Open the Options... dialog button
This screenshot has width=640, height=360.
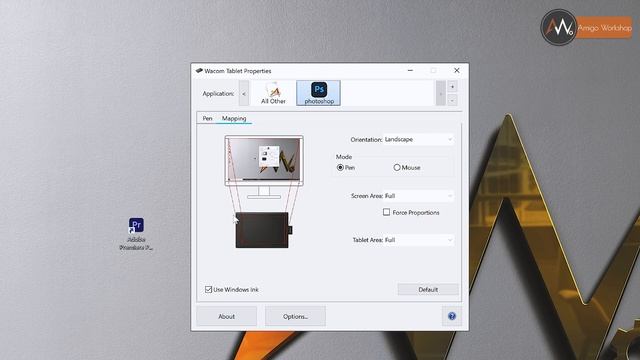coord(295,316)
